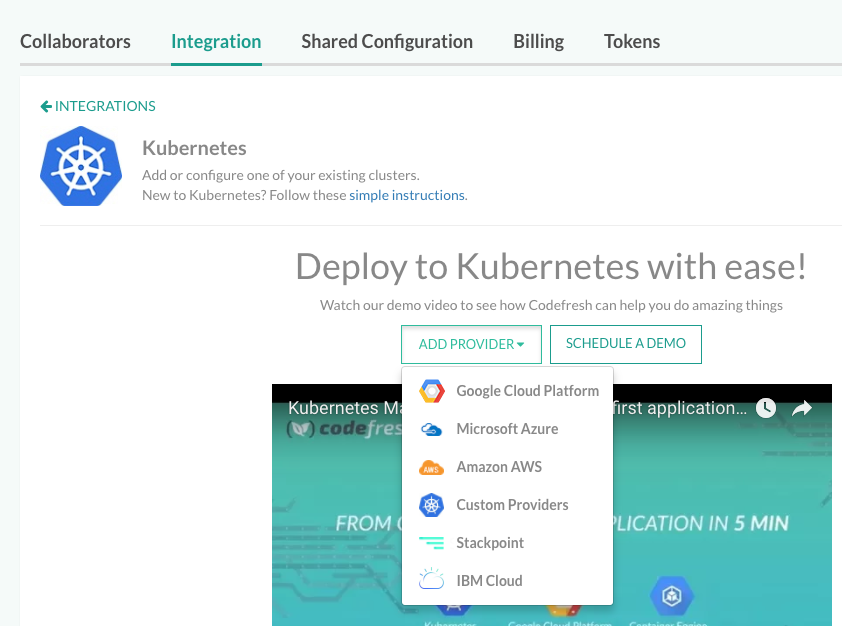Click the IBM Cloud icon
The width and height of the screenshot is (842, 626).
[431, 579]
